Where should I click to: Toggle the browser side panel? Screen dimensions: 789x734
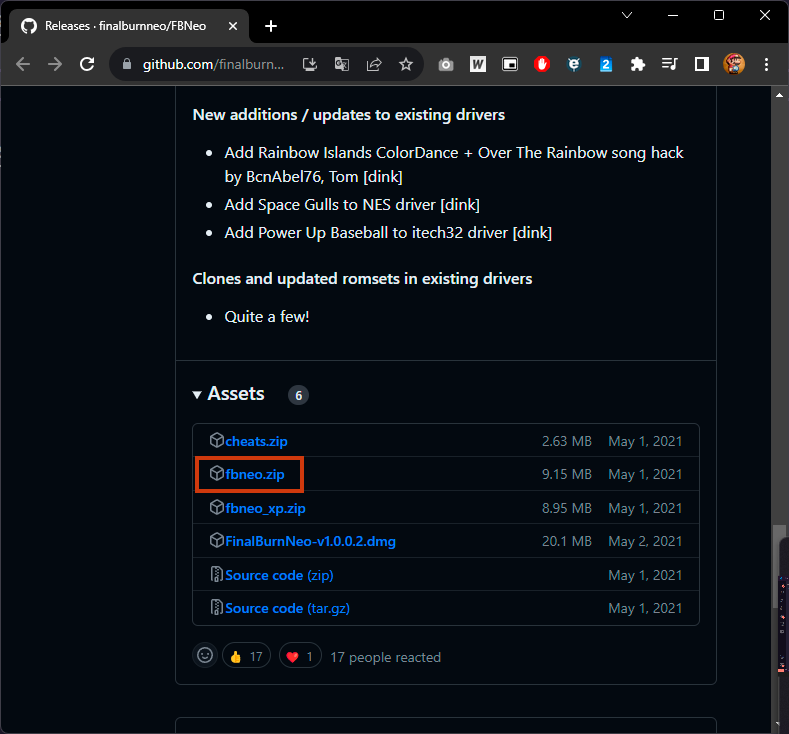click(701, 64)
